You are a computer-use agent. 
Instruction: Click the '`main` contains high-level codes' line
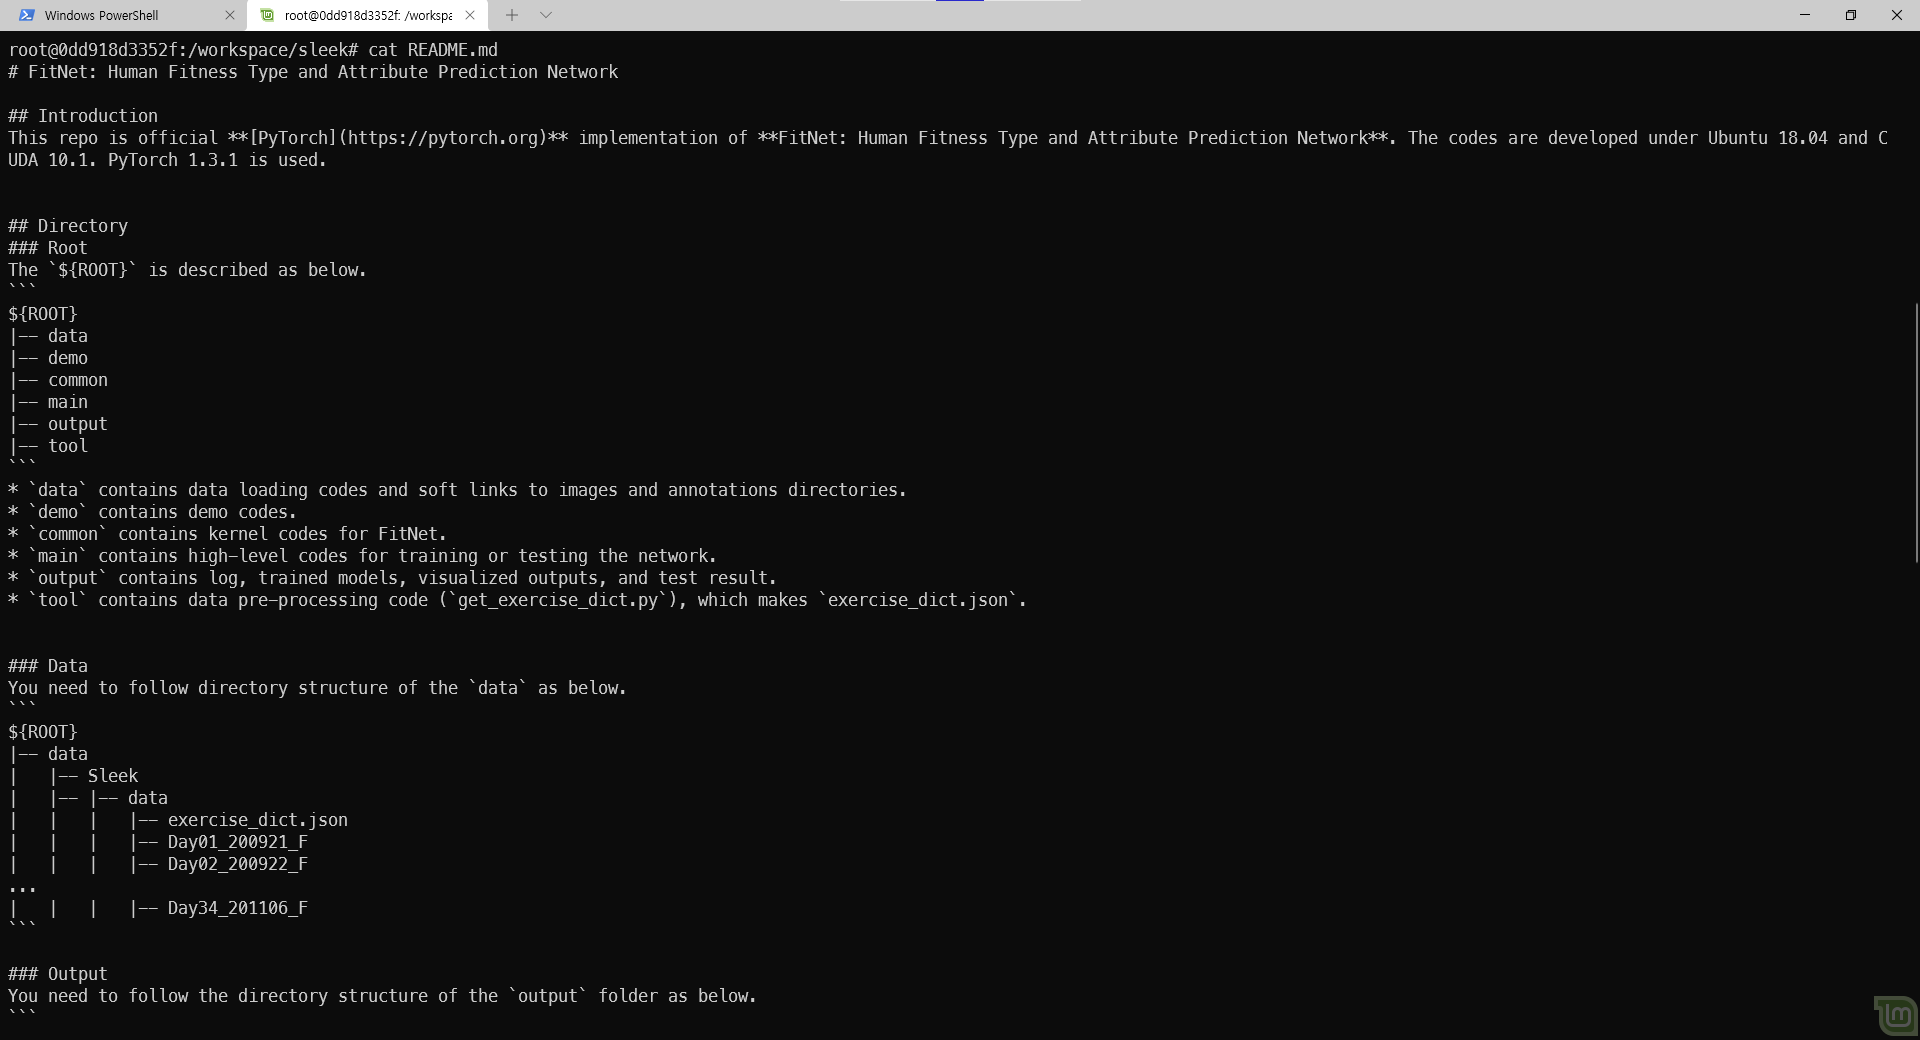pyautogui.click(x=363, y=556)
